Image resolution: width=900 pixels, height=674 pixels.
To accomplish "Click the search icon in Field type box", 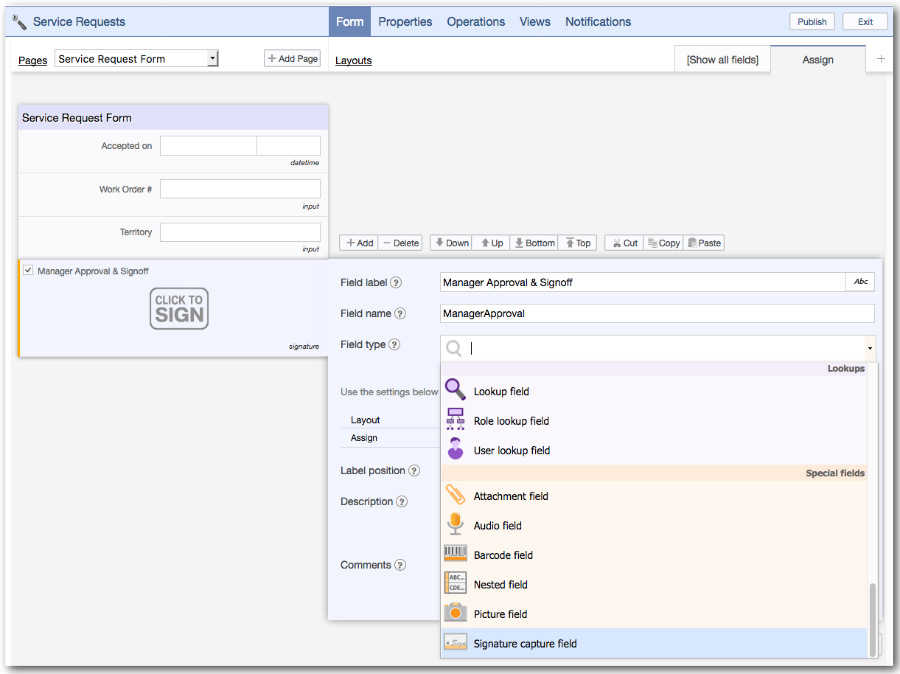I will coord(454,348).
